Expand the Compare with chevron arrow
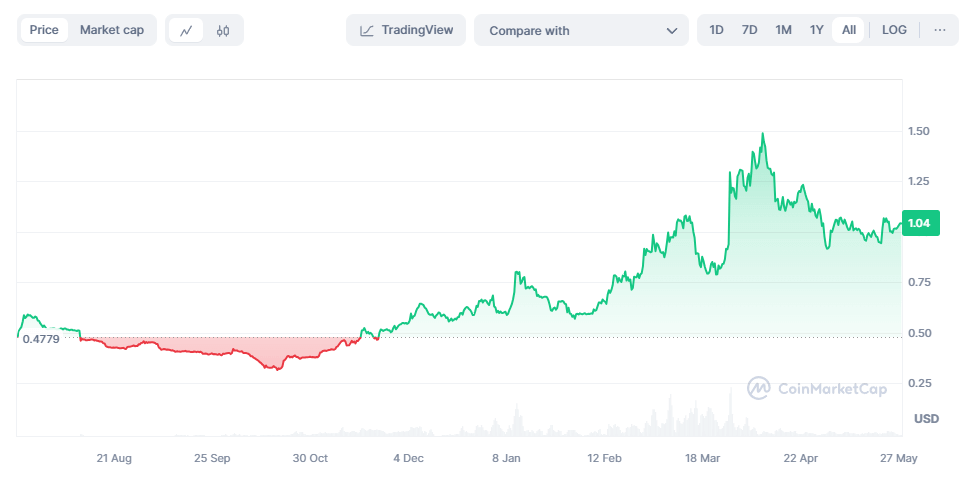963x481 pixels. (x=672, y=31)
